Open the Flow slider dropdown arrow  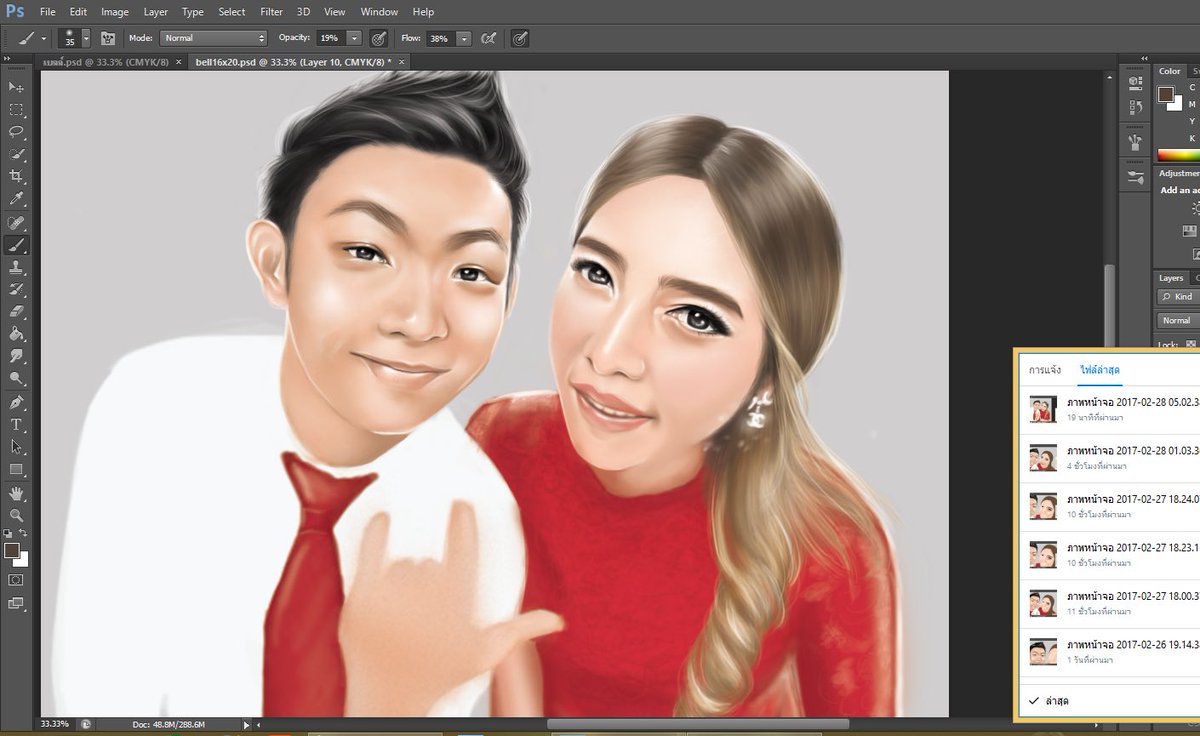[464, 38]
